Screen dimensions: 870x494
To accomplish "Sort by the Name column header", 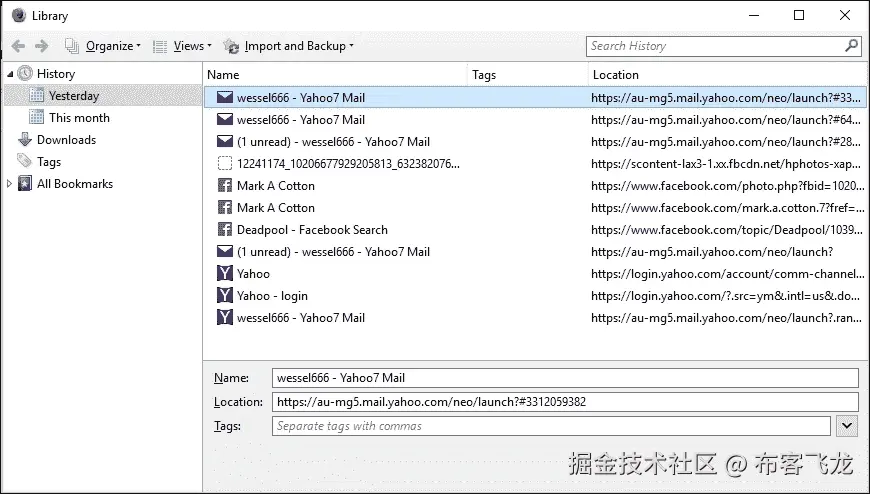I will pyautogui.click(x=335, y=75).
